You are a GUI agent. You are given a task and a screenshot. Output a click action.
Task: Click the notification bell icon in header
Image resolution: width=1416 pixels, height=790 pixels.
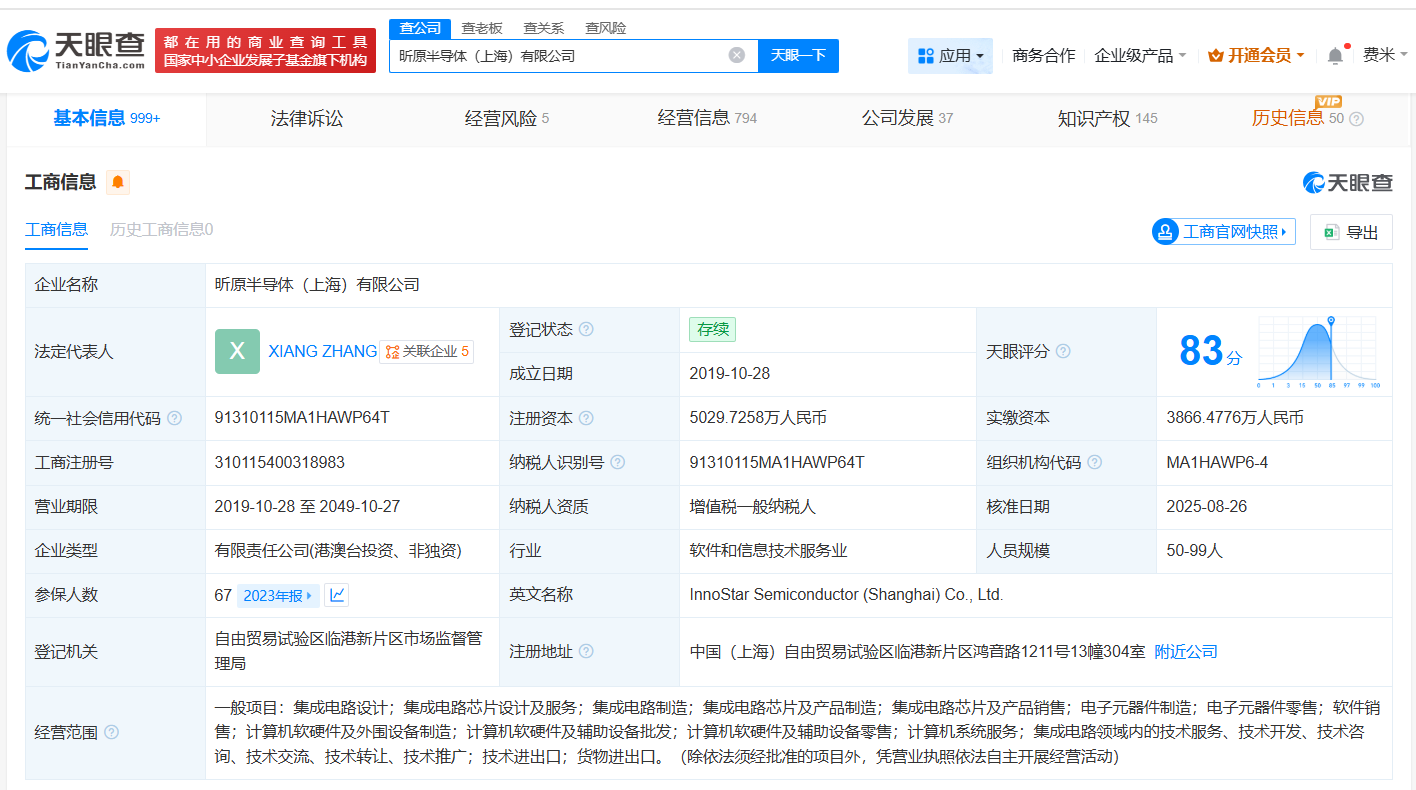pos(1335,56)
